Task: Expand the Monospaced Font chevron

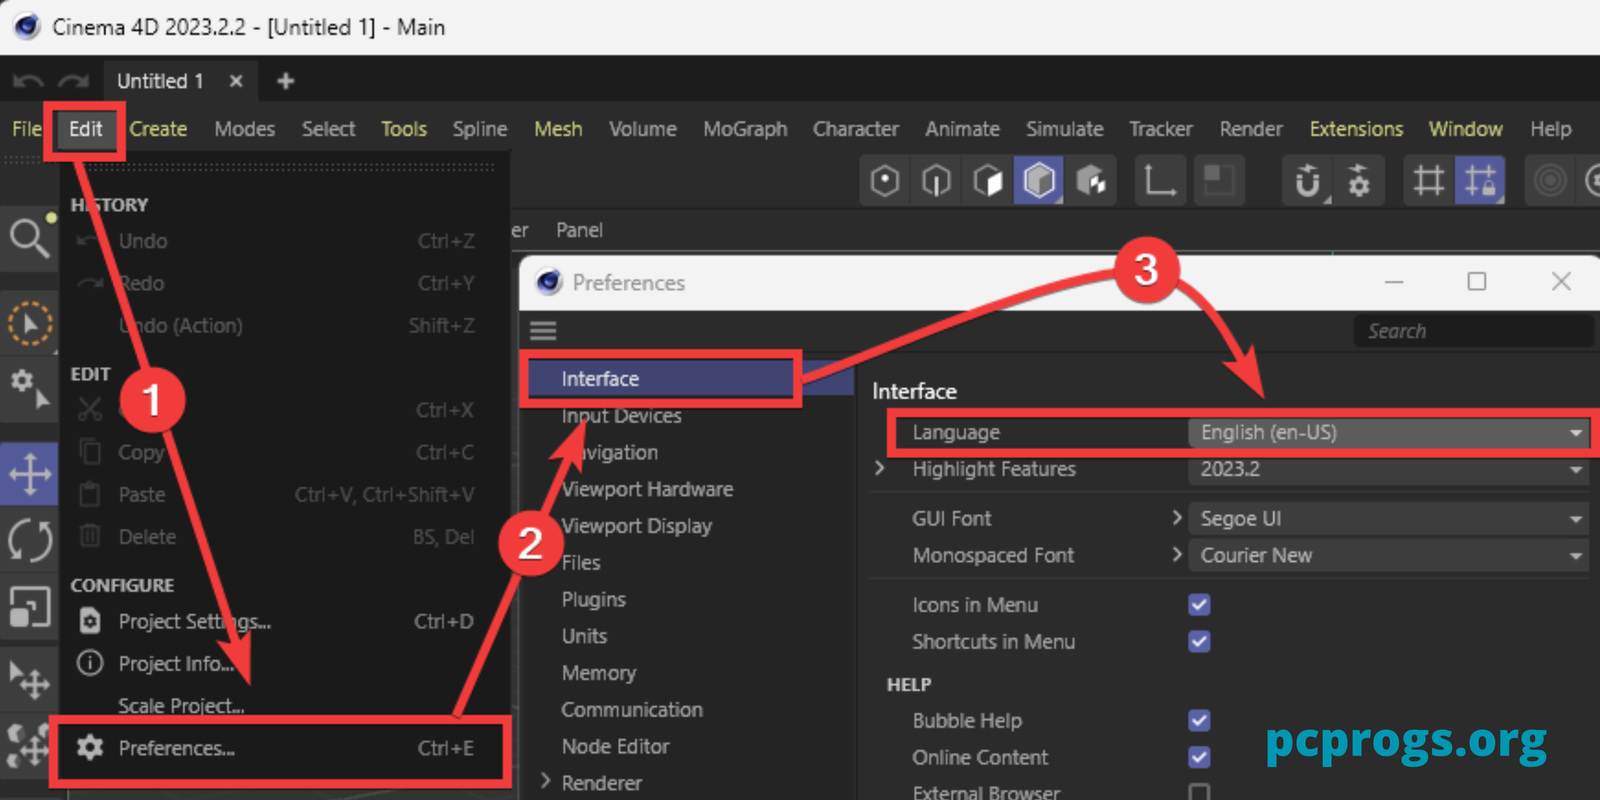Action: [1177, 554]
